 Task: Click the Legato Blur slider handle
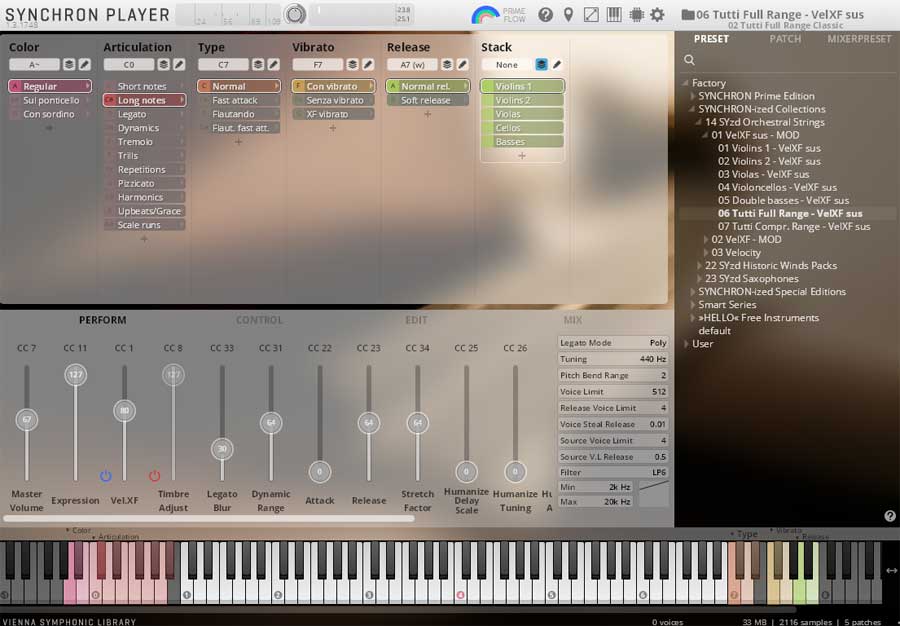click(x=222, y=449)
